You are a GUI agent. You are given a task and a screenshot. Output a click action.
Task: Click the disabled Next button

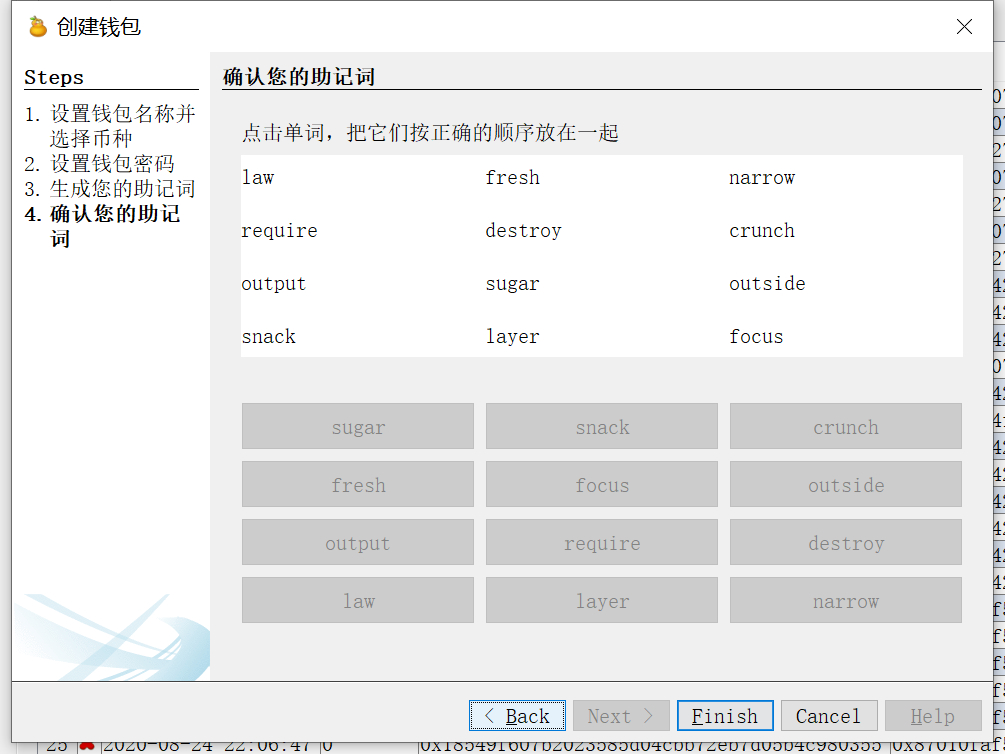pyautogui.click(x=621, y=716)
